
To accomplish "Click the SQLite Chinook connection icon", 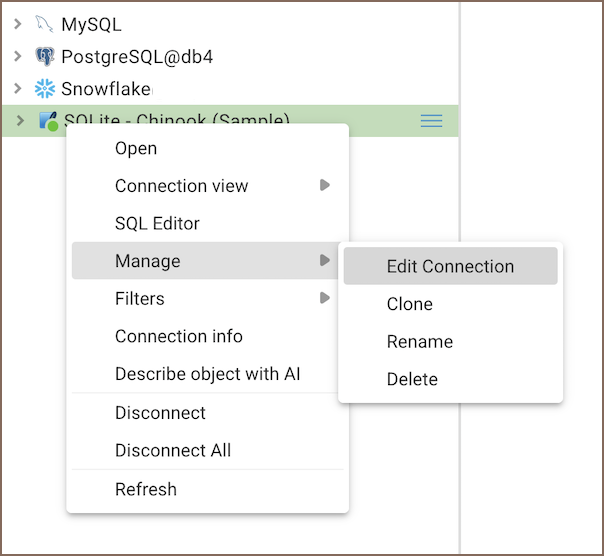I will point(49,121).
